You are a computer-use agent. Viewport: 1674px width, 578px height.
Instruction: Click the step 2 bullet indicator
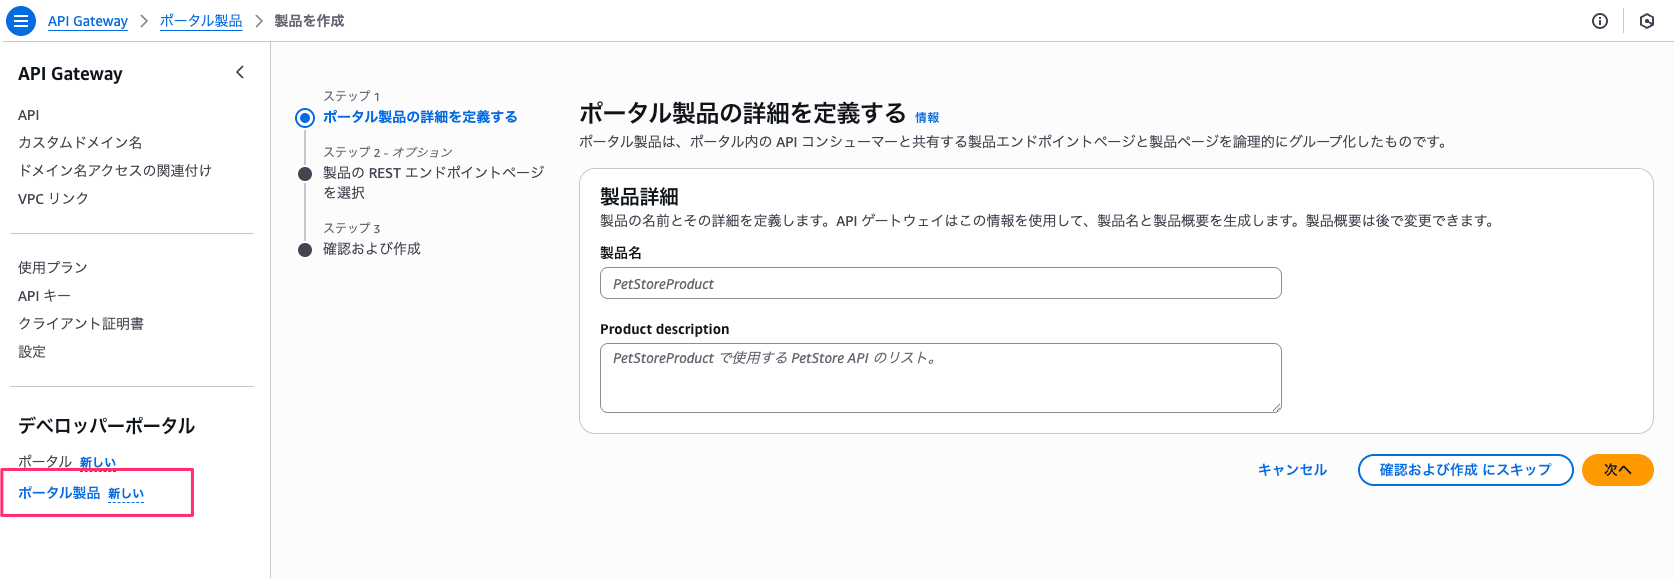pyautogui.click(x=305, y=174)
